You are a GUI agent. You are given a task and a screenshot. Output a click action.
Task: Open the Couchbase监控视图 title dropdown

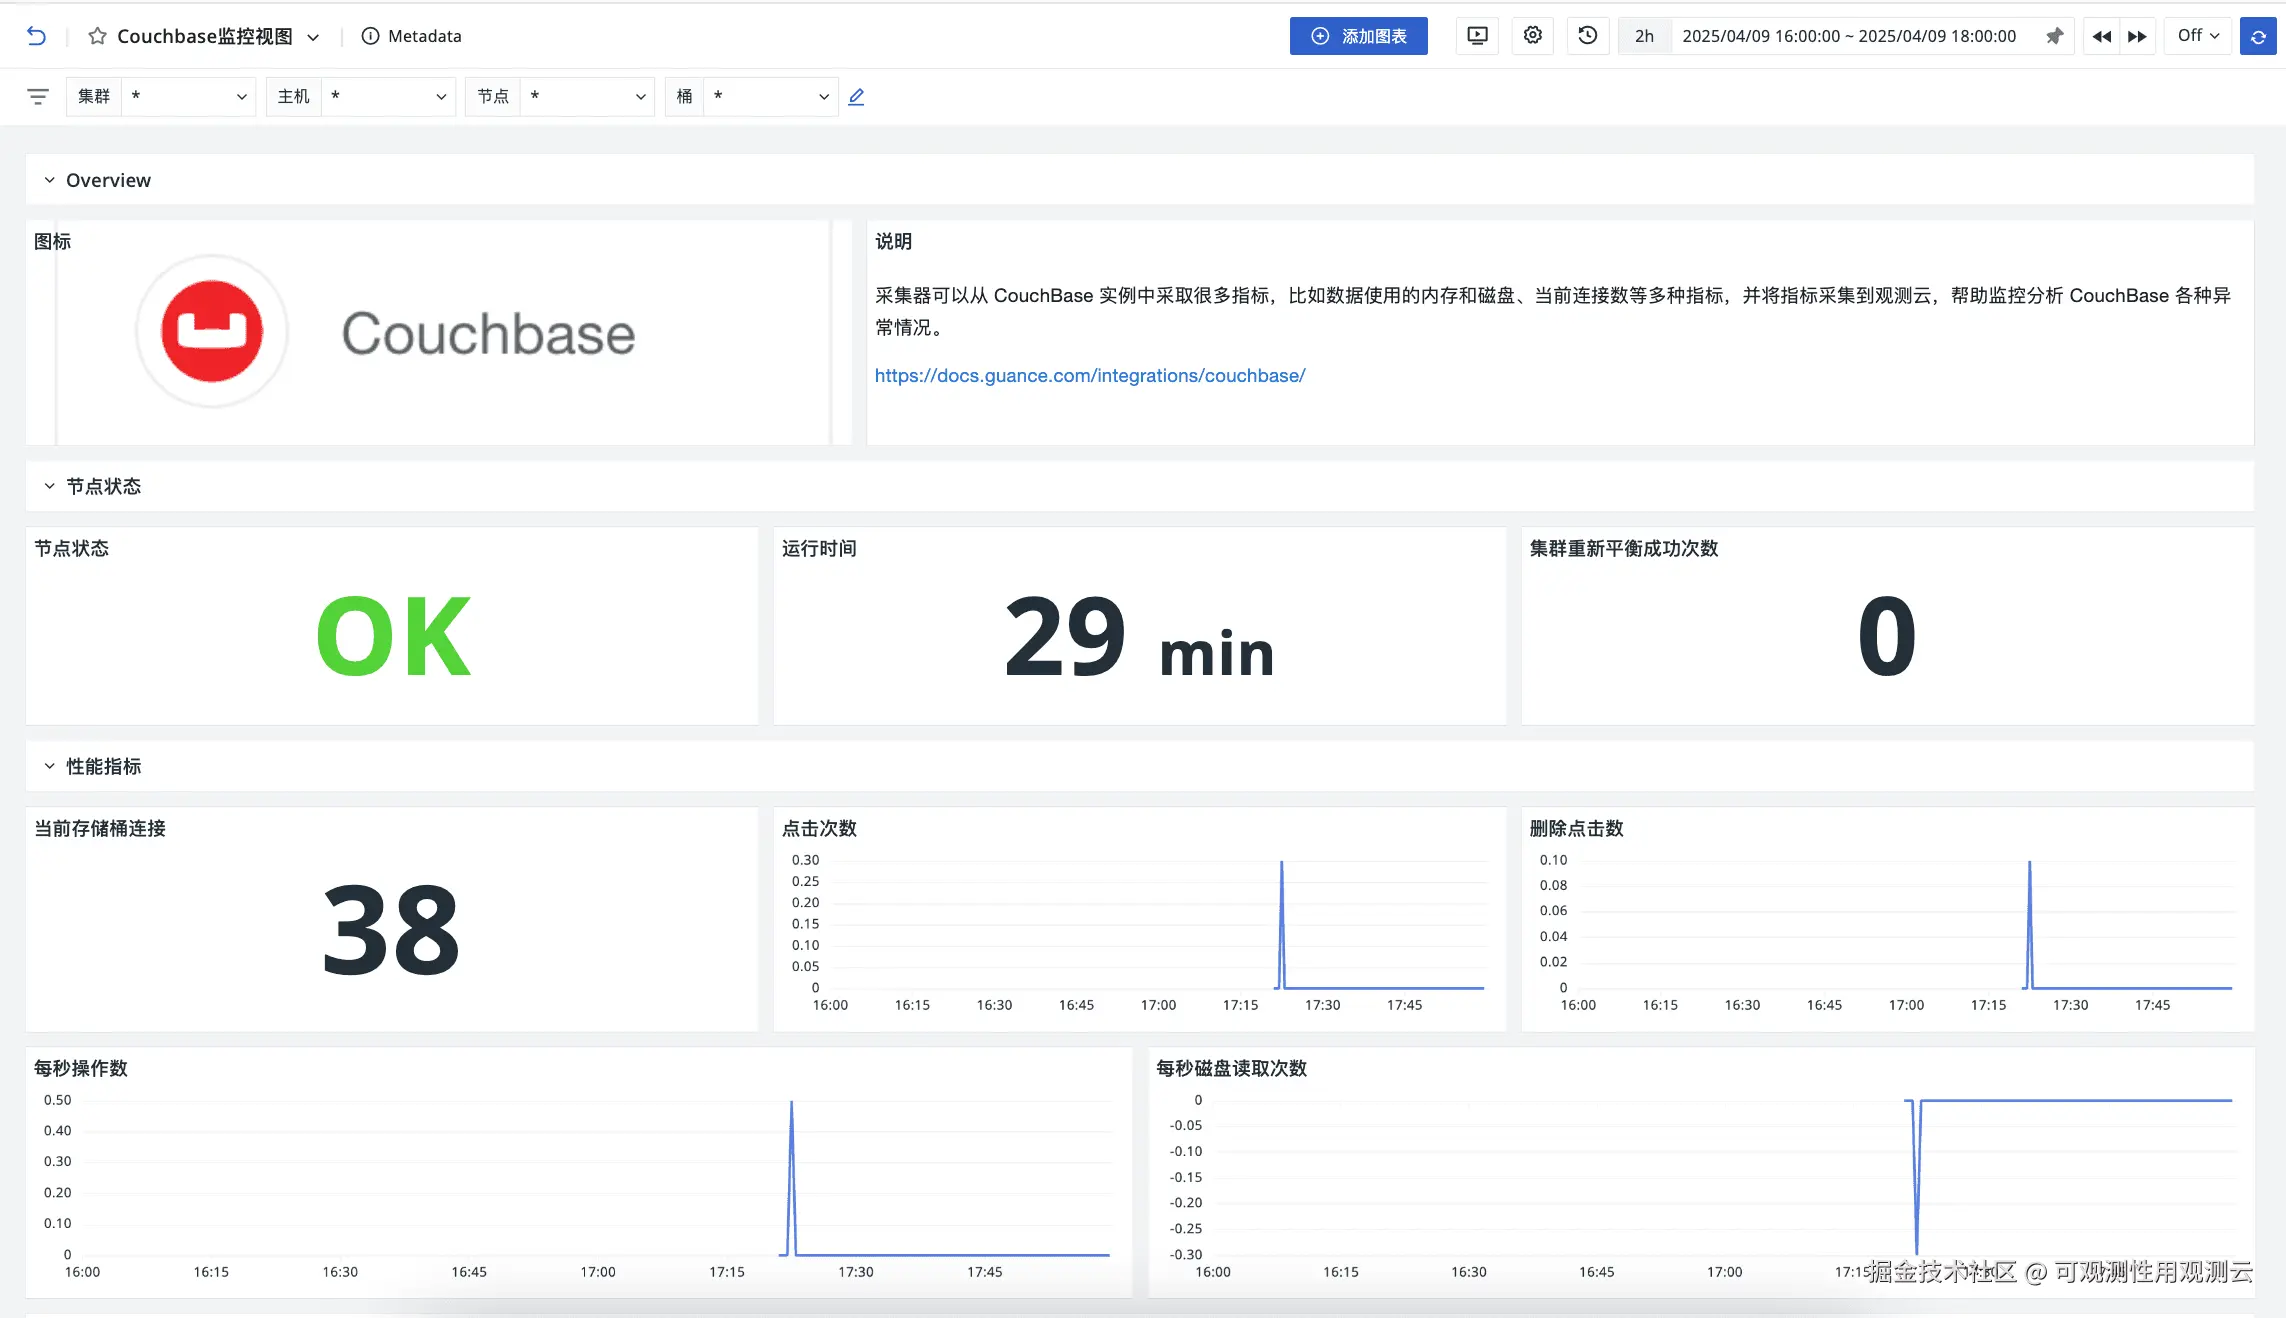coord(313,37)
